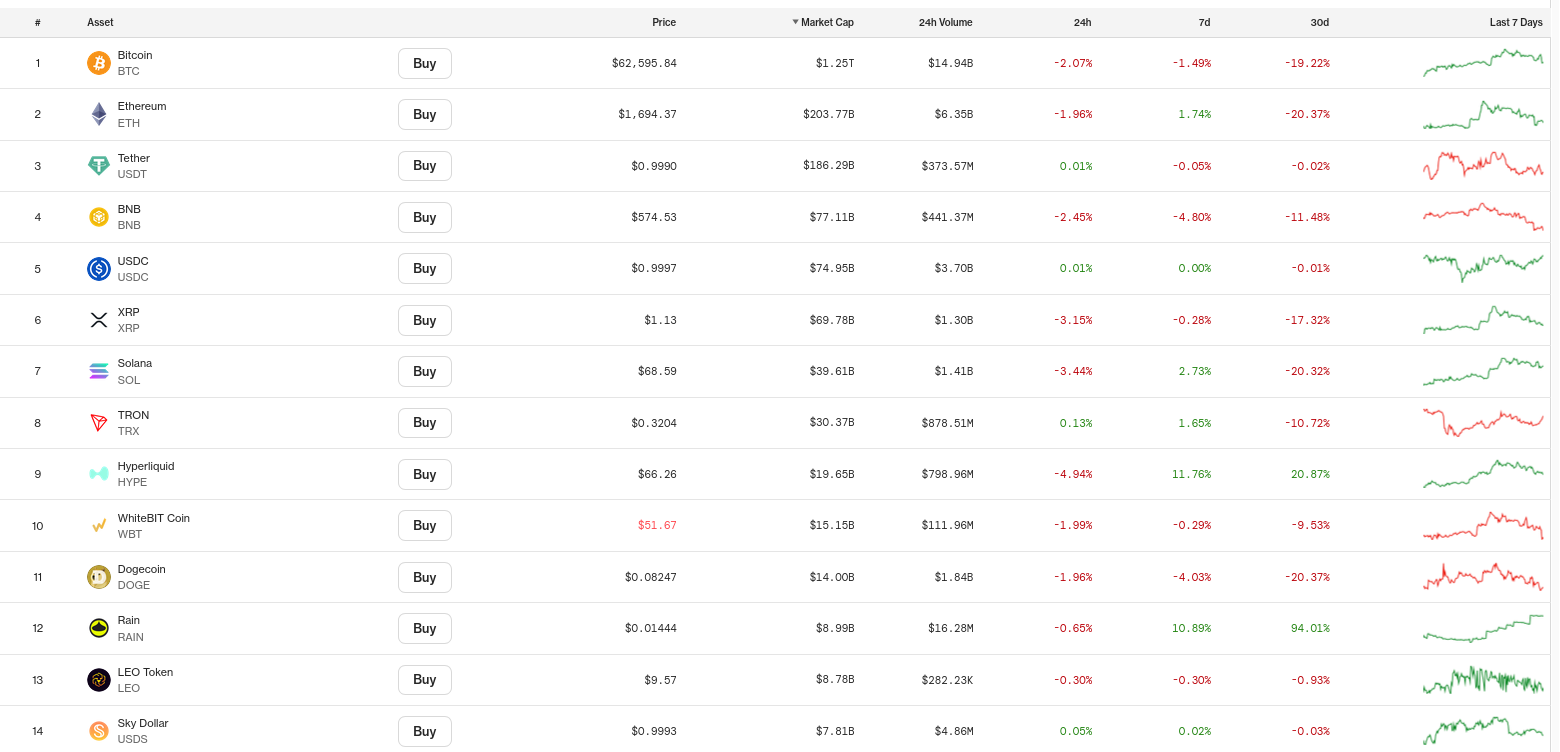
Task: Open Tether's red 7-day sparkline
Action: click(1483, 166)
